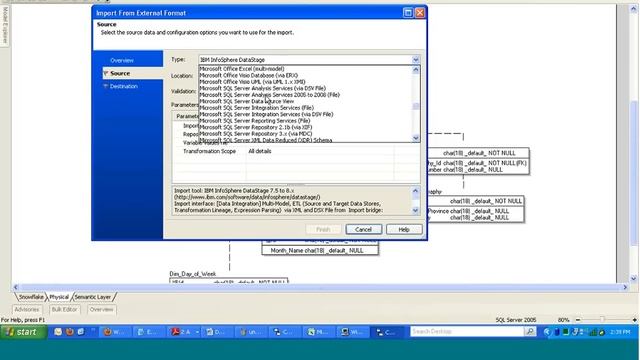Click the zoom in plus button
The image size is (640, 360).
635,320
